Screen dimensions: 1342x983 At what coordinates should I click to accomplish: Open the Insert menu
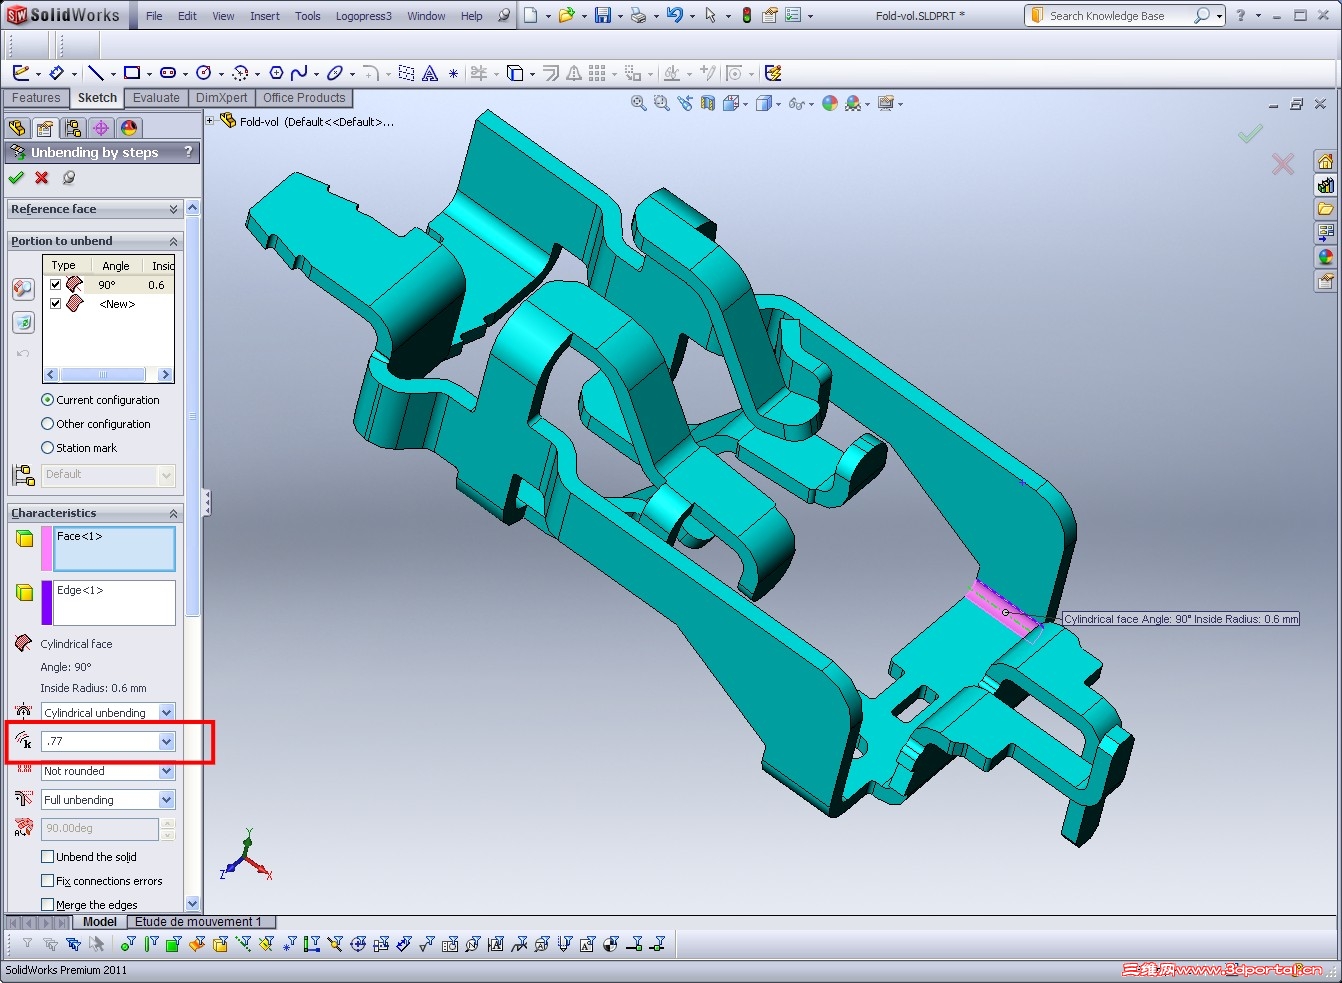pos(265,16)
